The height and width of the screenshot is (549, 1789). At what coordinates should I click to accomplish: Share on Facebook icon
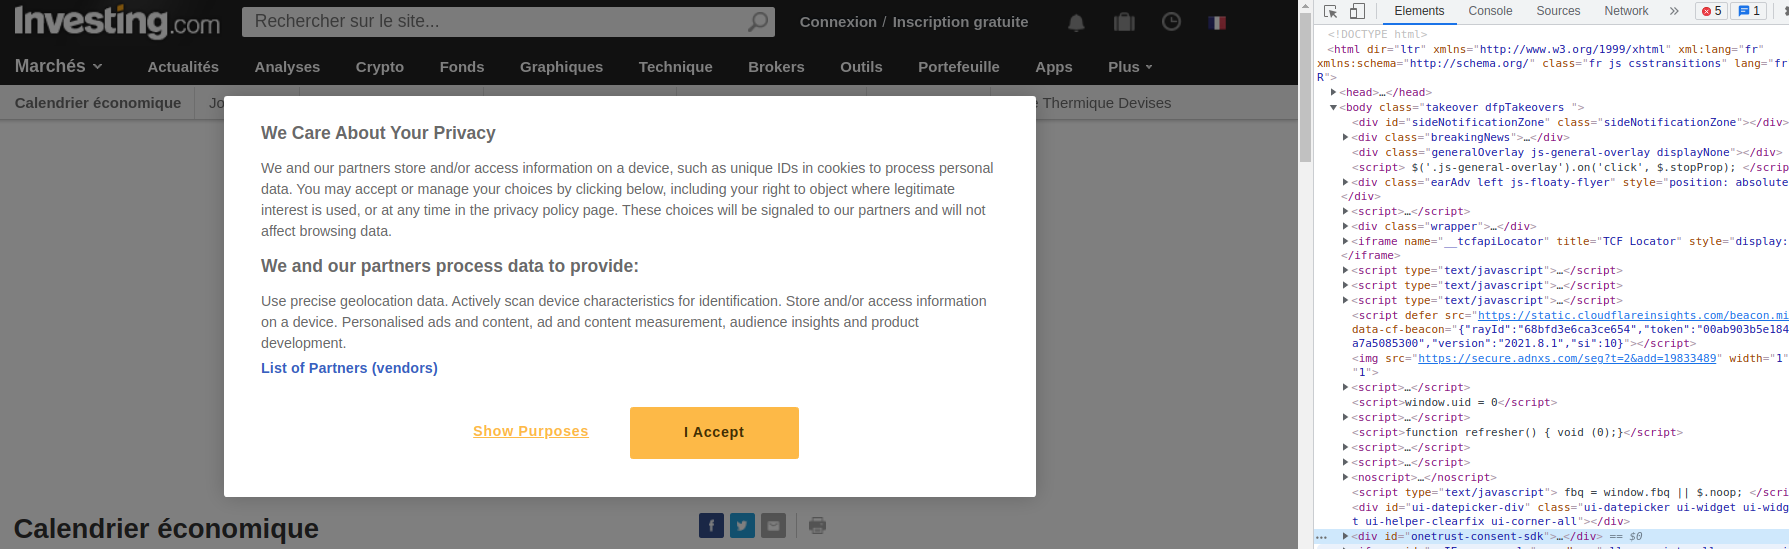click(711, 525)
